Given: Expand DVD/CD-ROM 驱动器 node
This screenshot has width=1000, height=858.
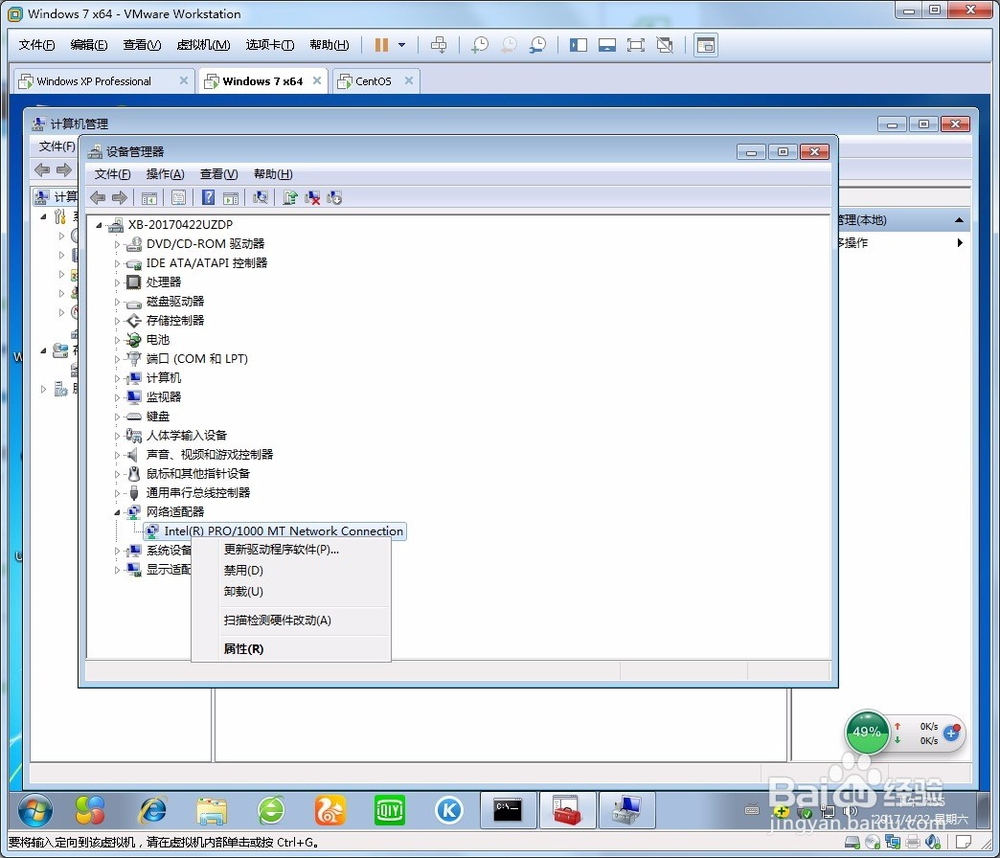Looking at the screenshot, I should (x=117, y=244).
